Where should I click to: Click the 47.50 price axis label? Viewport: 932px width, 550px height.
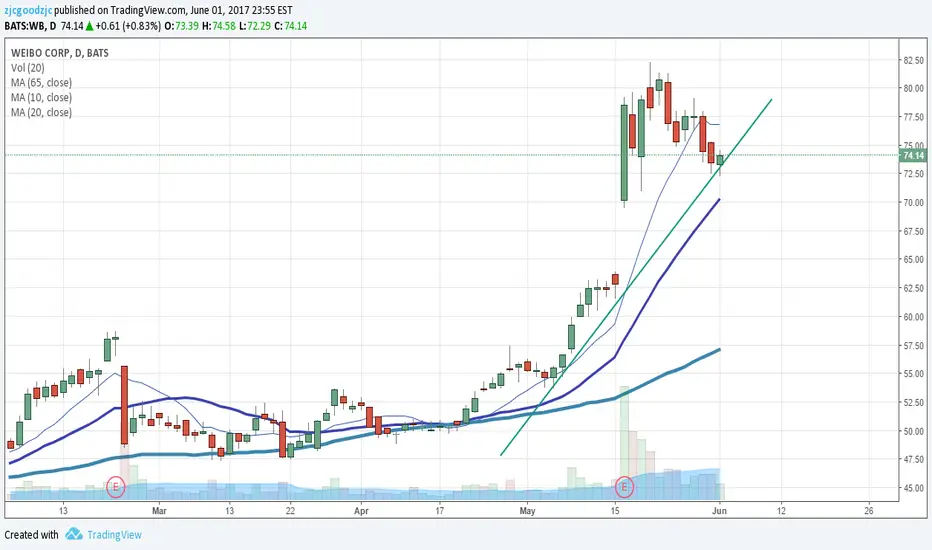pyautogui.click(x=914, y=459)
